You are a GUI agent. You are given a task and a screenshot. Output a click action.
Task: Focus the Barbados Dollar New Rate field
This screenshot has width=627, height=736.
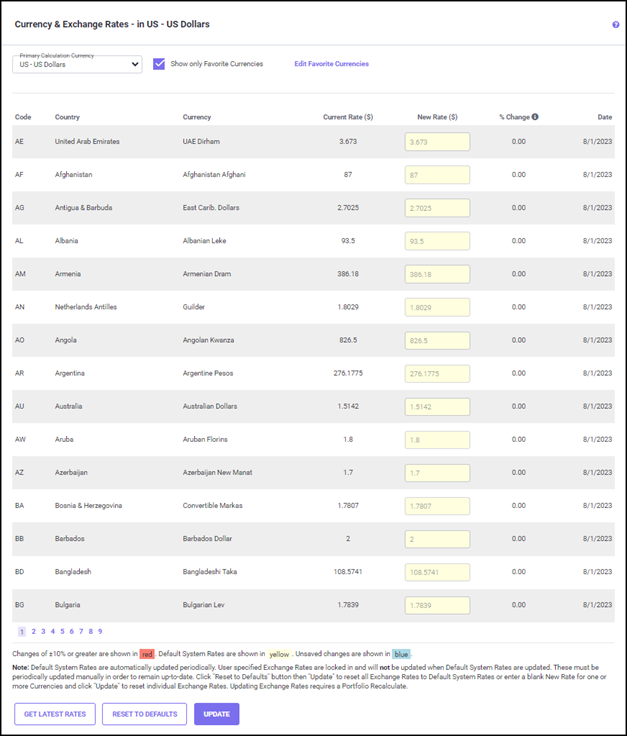coord(437,539)
